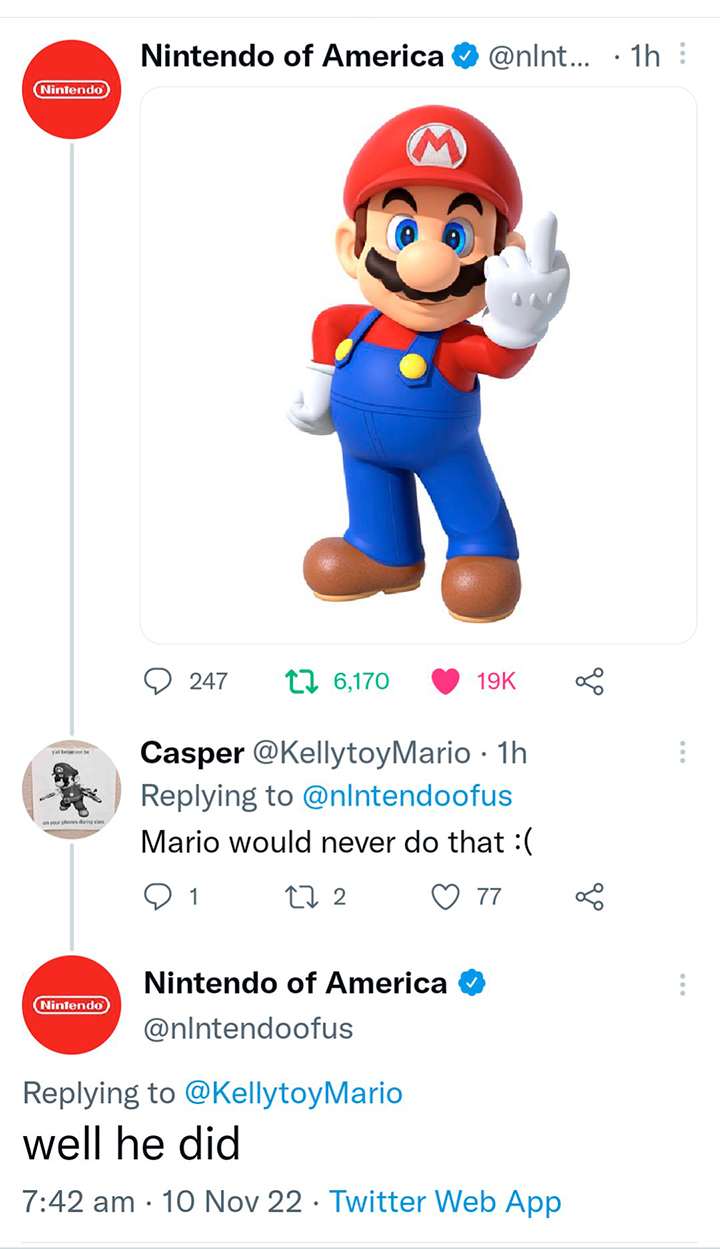
Task: Open the Twitter Web App source link
Action: click(445, 1201)
